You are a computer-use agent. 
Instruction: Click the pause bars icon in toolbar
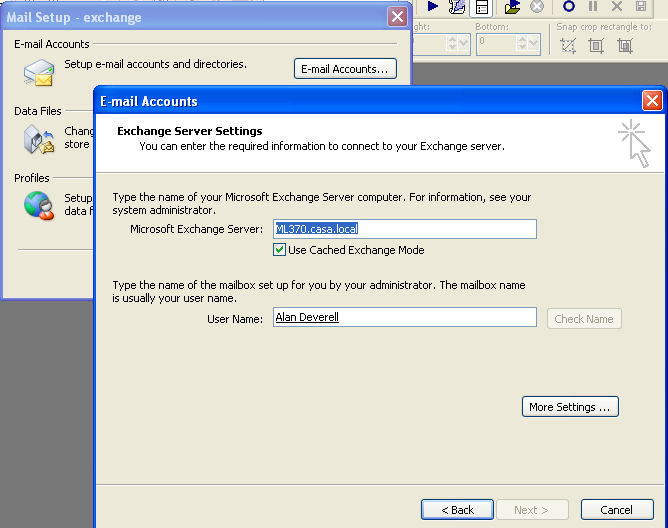[x=593, y=6]
